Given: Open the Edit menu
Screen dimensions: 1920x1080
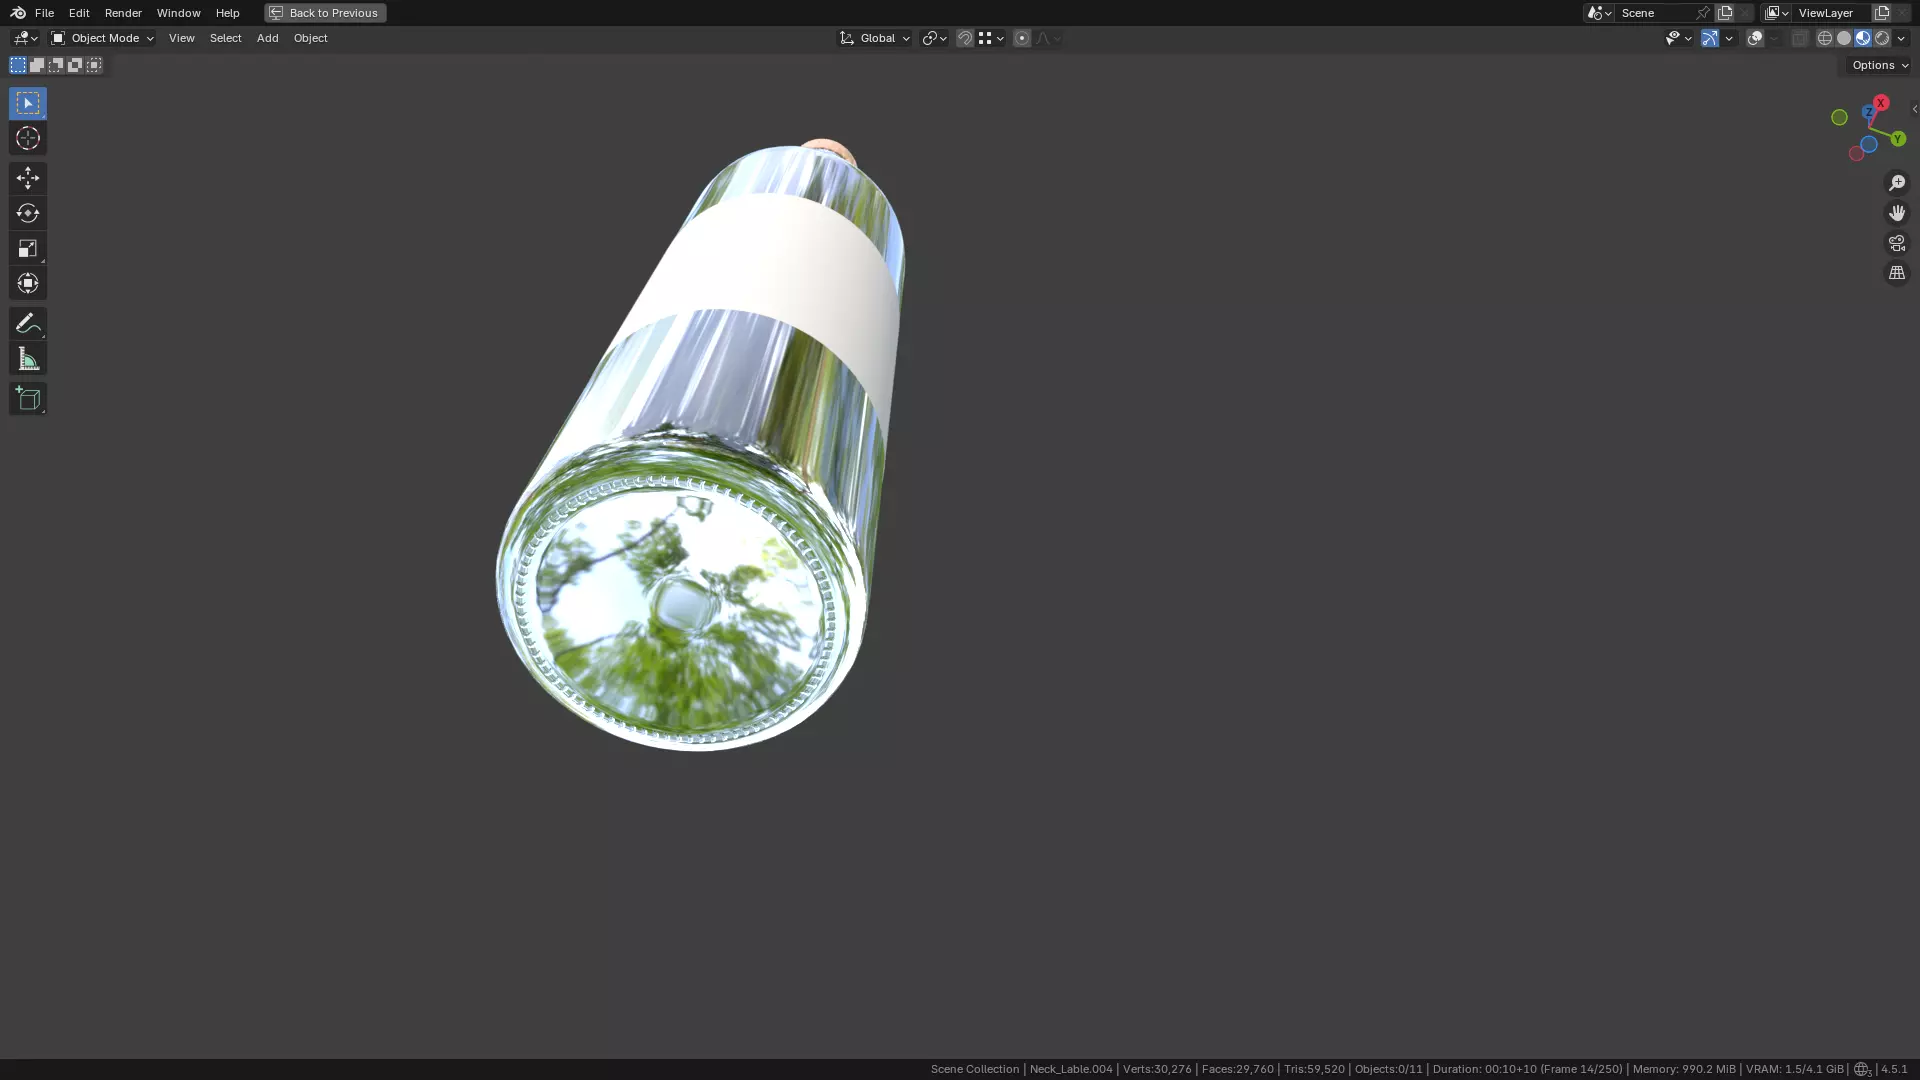Looking at the screenshot, I should [x=79, y=13].
